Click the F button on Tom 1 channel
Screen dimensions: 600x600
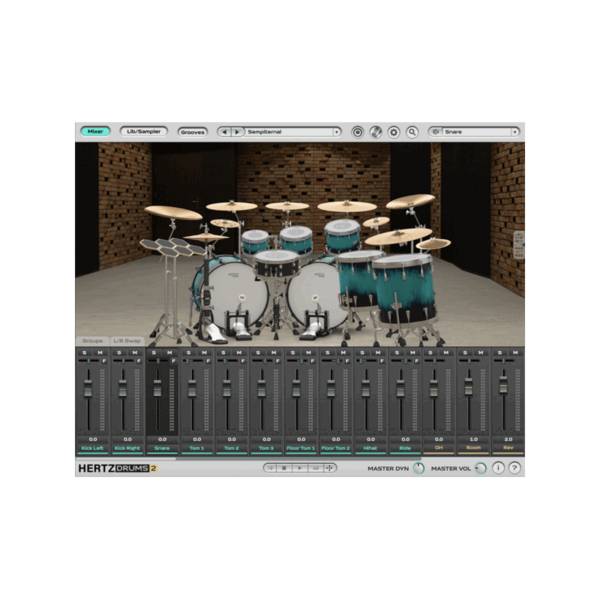tap(208, 361)
